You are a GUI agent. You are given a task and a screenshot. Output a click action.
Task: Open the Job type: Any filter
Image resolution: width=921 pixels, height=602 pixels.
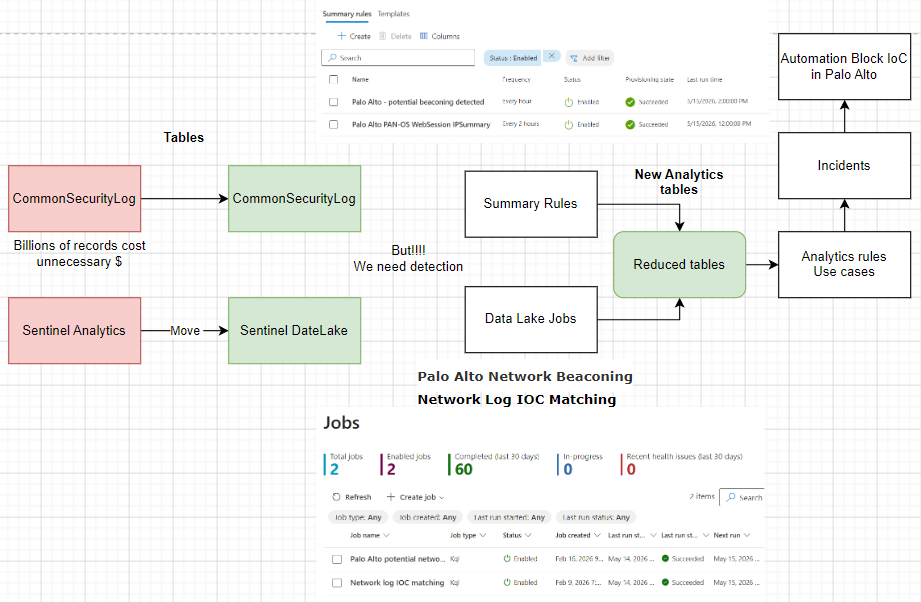click(x=358, y=517)
